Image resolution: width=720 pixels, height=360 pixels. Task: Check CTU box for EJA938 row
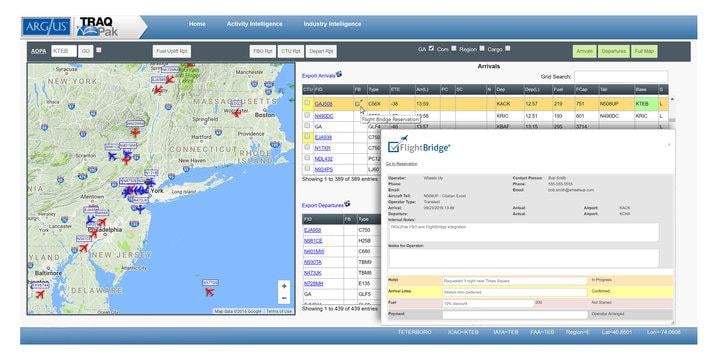pos(307,136)
